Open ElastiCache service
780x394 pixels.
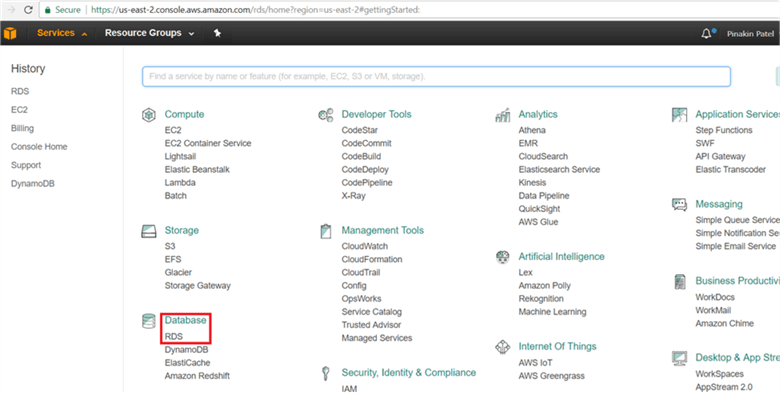tap(188, 363)
